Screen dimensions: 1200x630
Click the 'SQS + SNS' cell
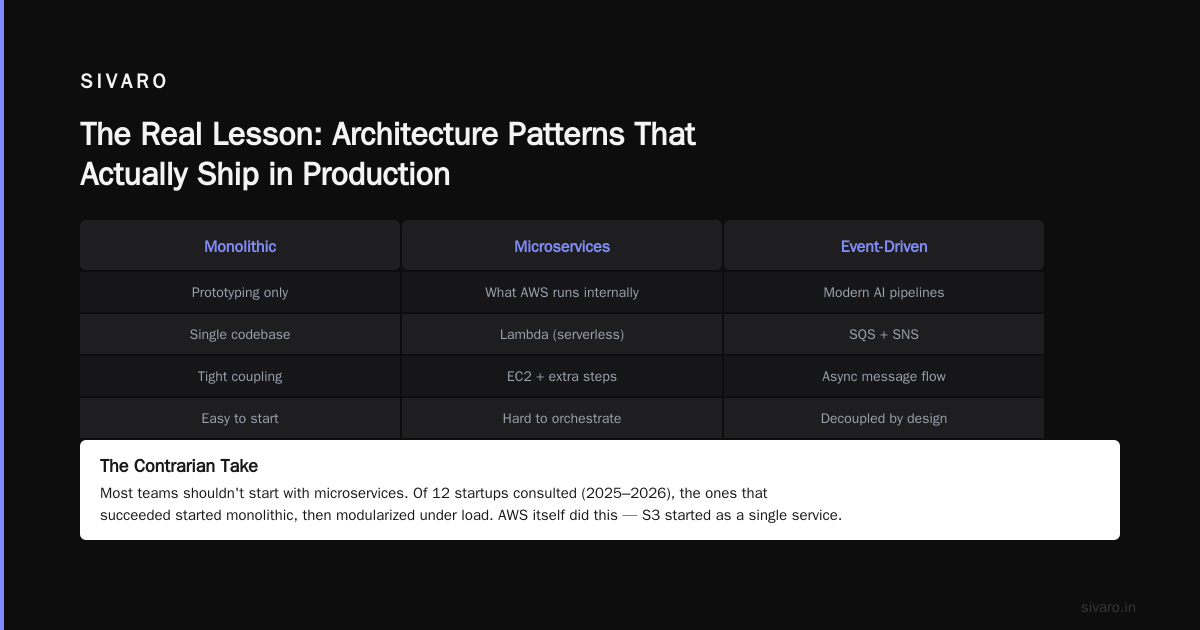pyautogui.click(x=884, y=334)
